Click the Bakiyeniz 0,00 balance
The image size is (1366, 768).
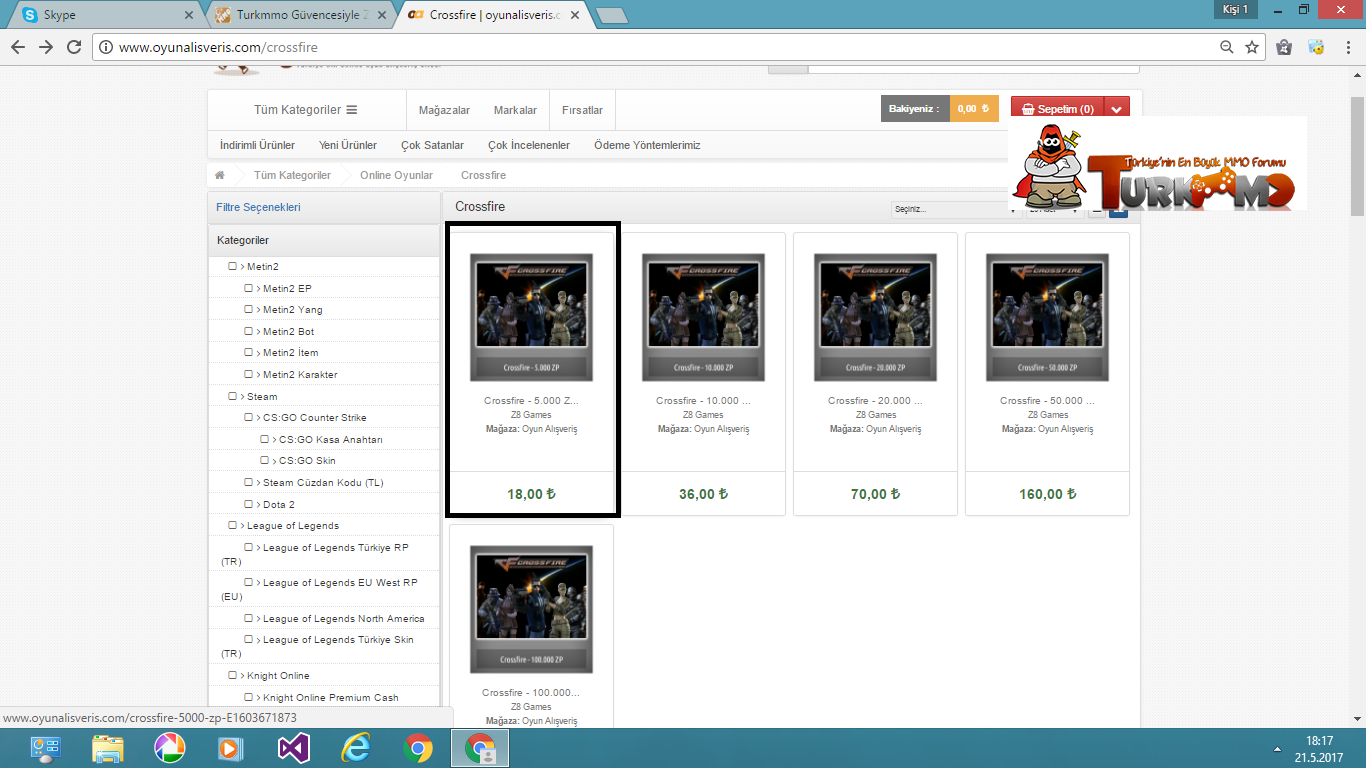pos(940,109)
